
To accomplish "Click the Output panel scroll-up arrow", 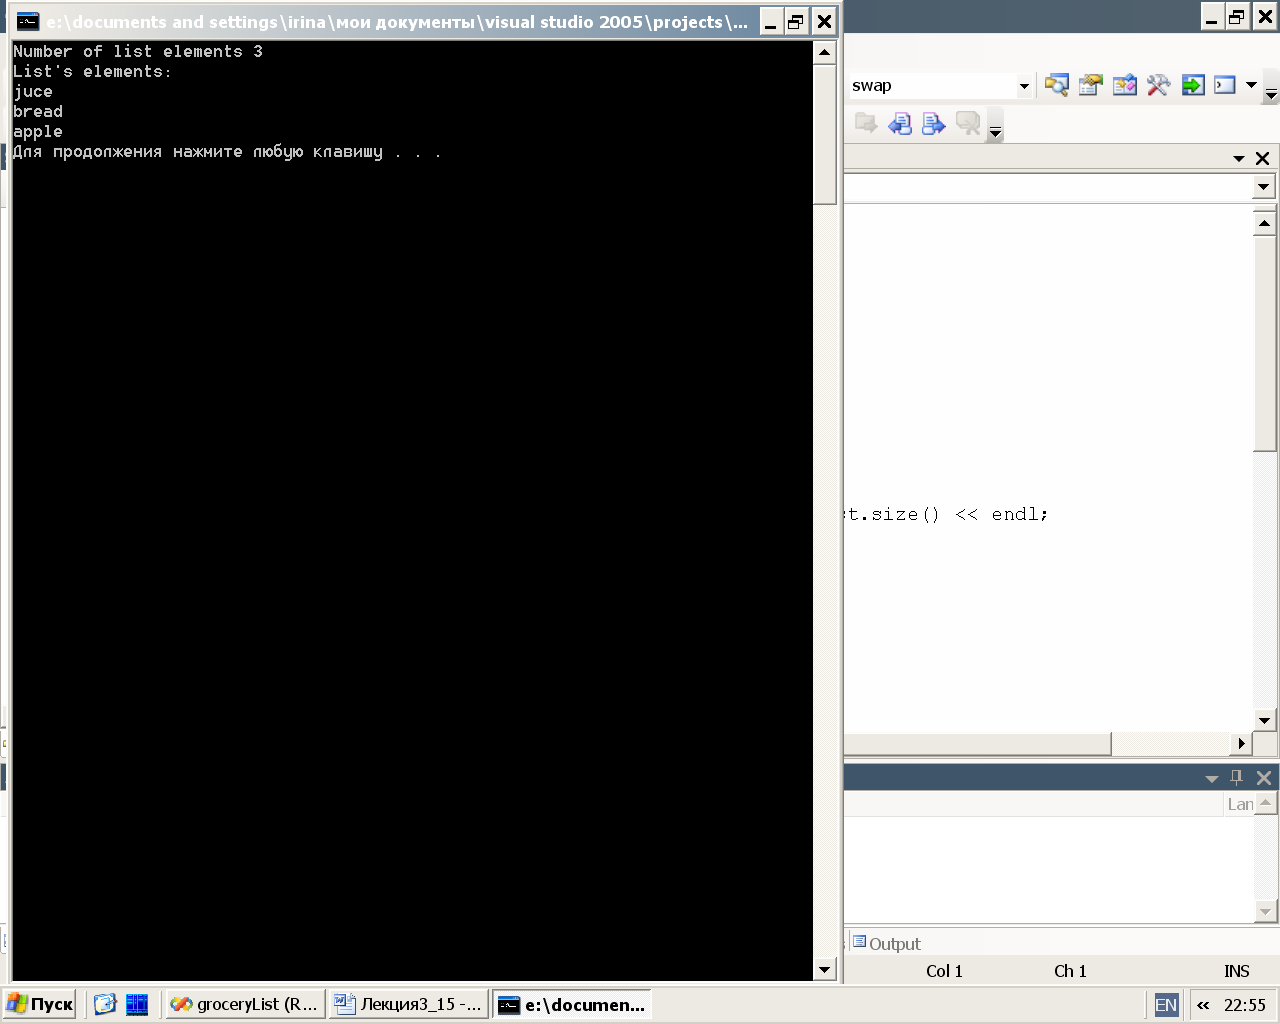I will [1265, 803].
